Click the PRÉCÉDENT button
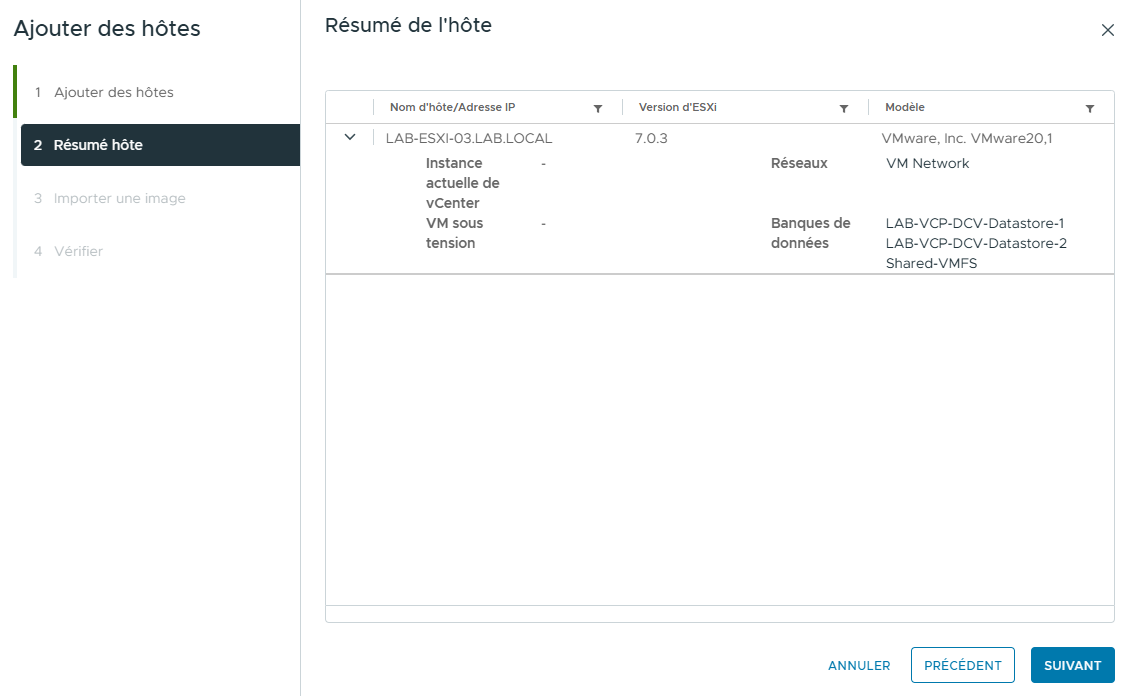This screenshot has height=696, width=1134. 962,665
